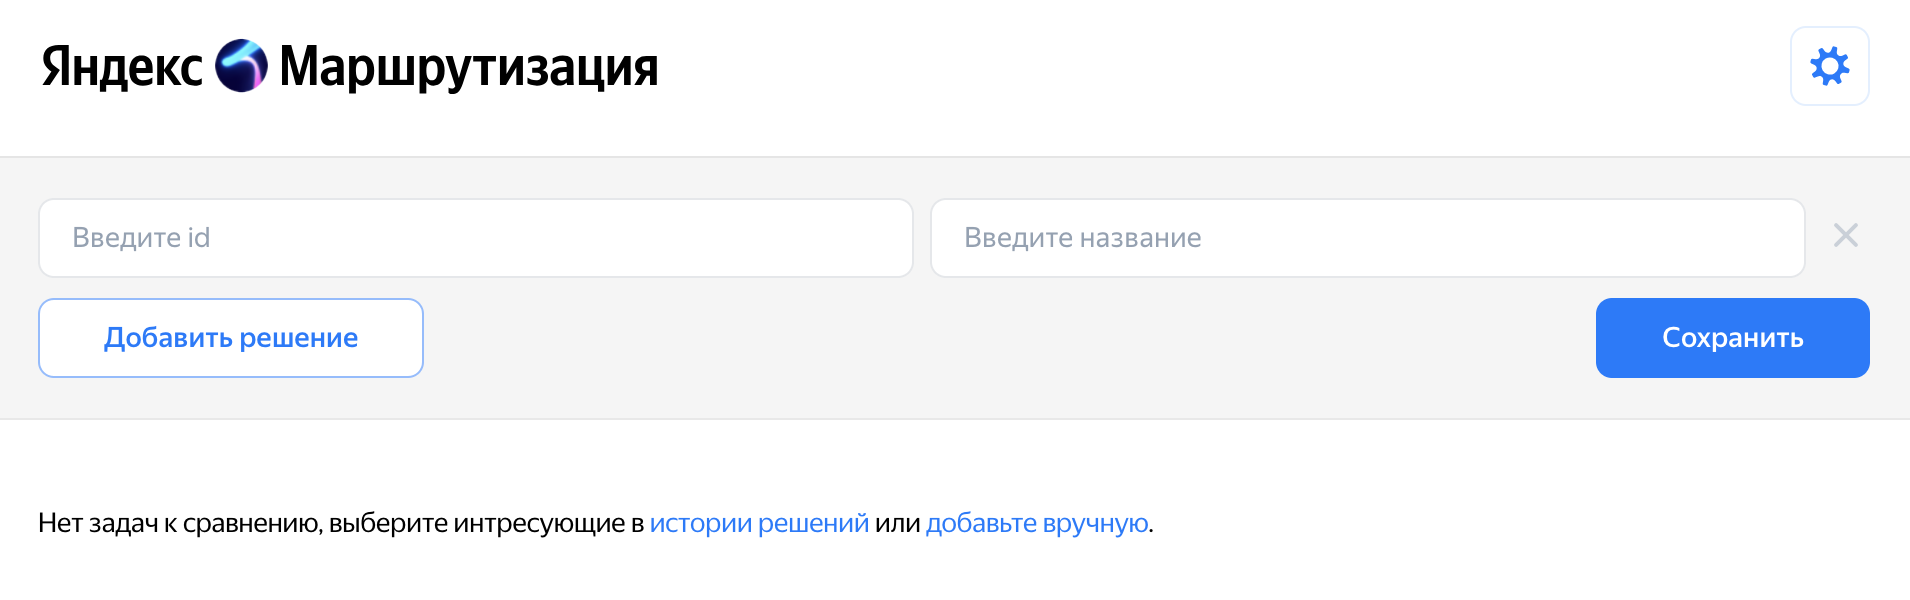The height and width of the screenshot is (600, 1910).
Task: Focus the "Введите id" input field
Action: click(x=475, y=238)
